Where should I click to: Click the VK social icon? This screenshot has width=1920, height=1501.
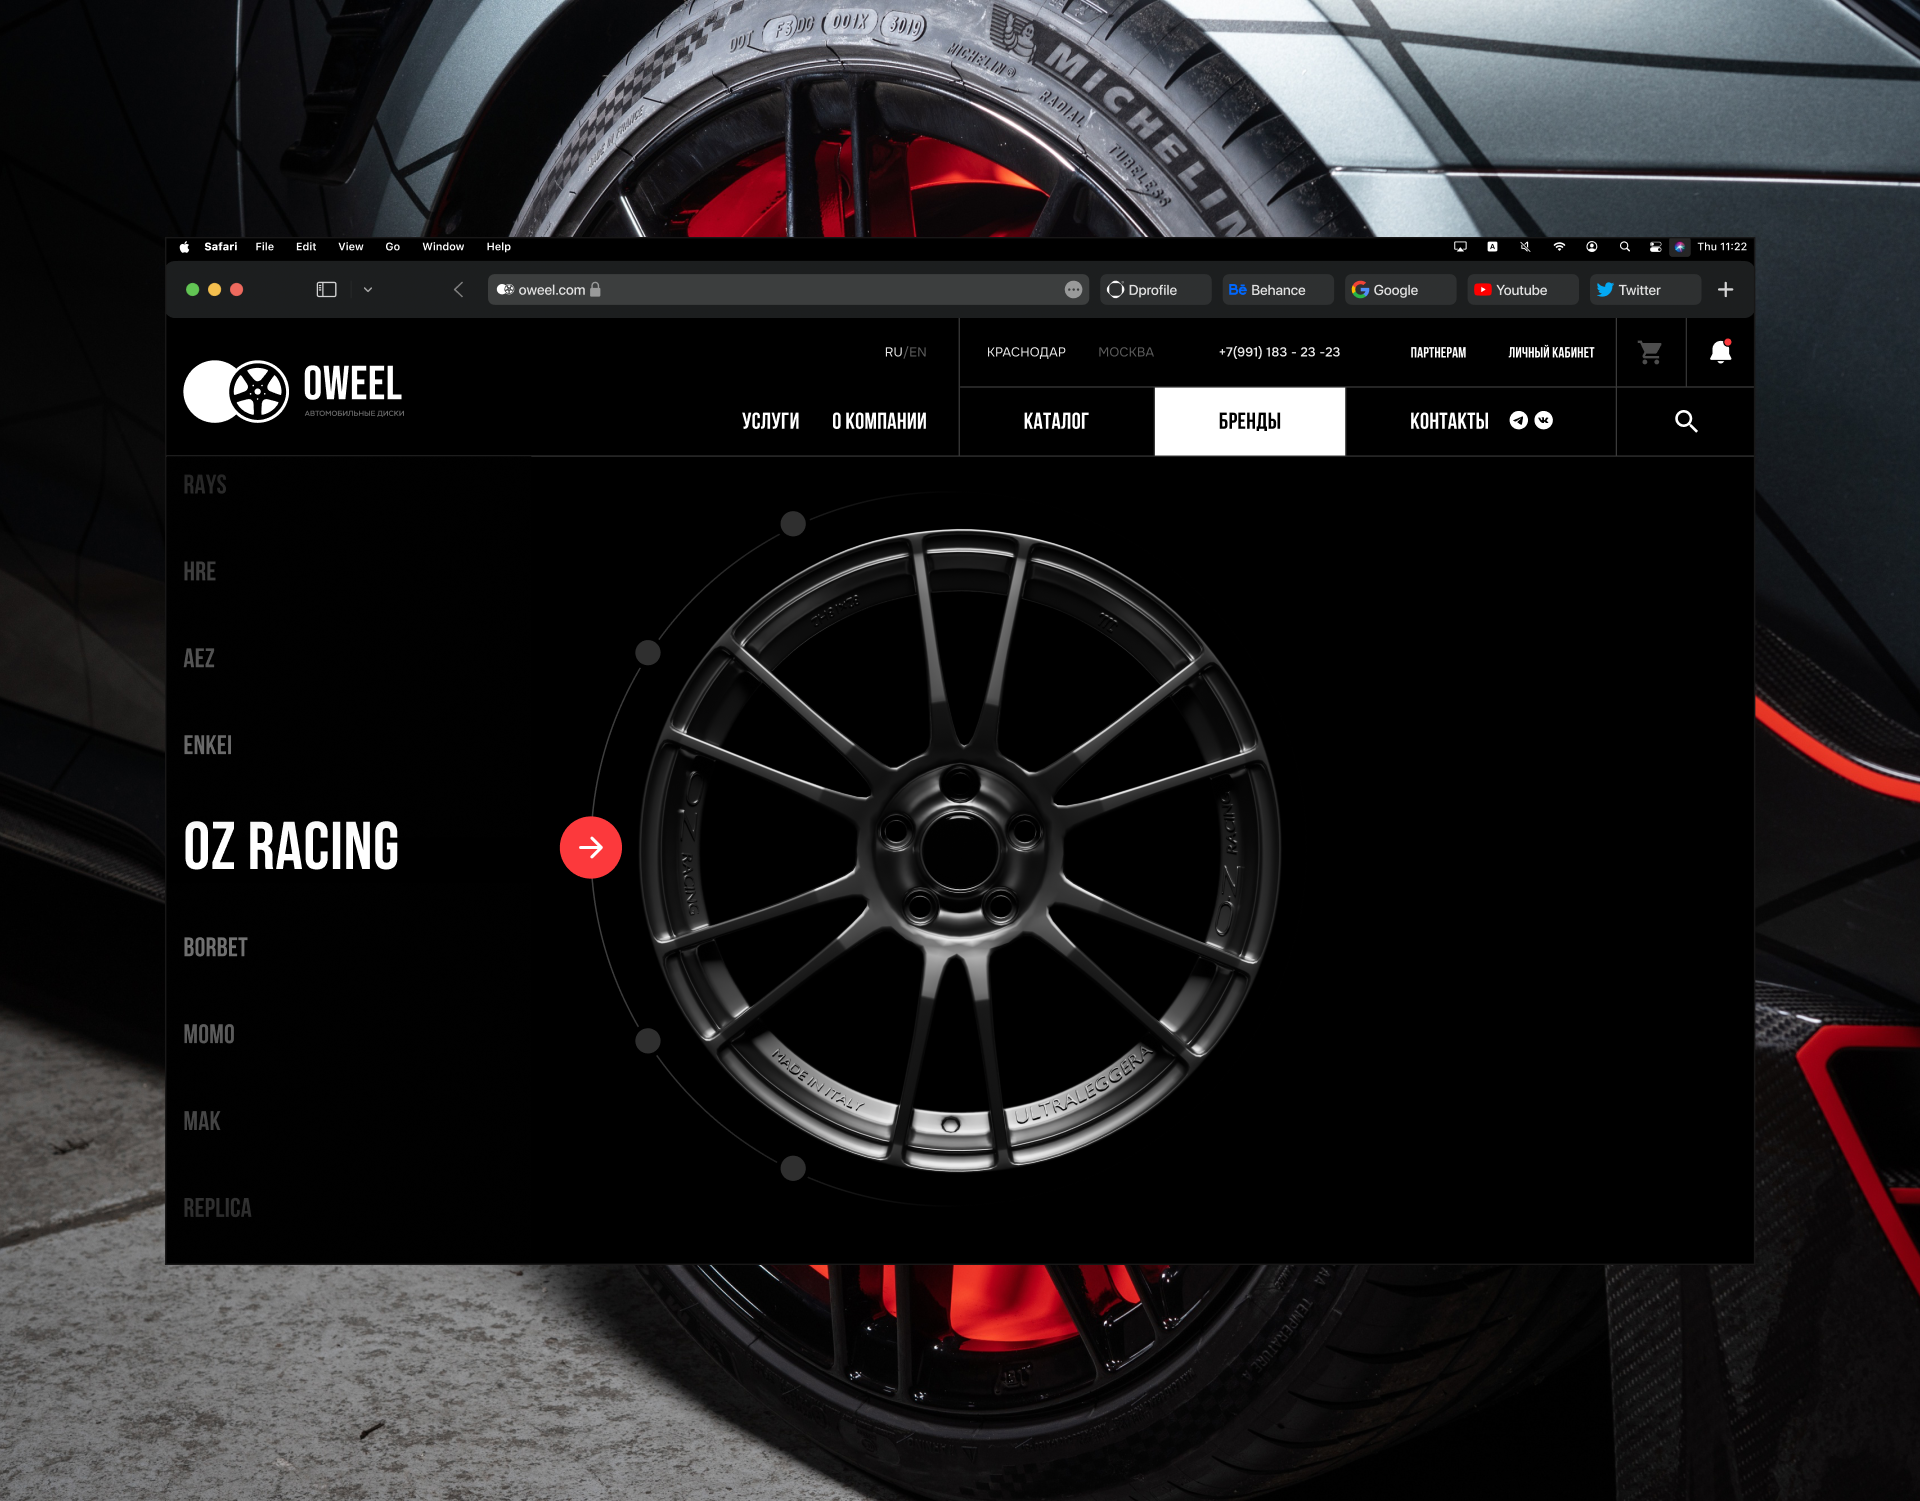click(1544, 420)
